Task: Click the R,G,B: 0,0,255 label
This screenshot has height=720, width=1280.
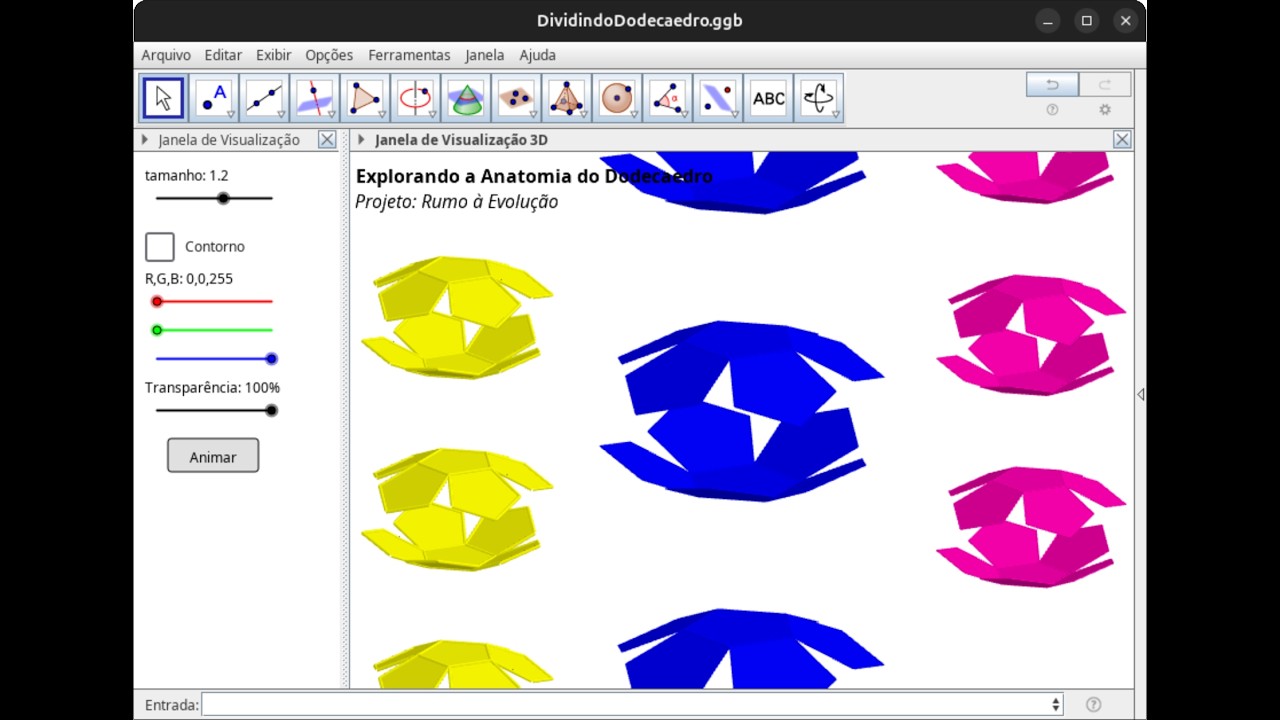Action: tap(189, 279)
